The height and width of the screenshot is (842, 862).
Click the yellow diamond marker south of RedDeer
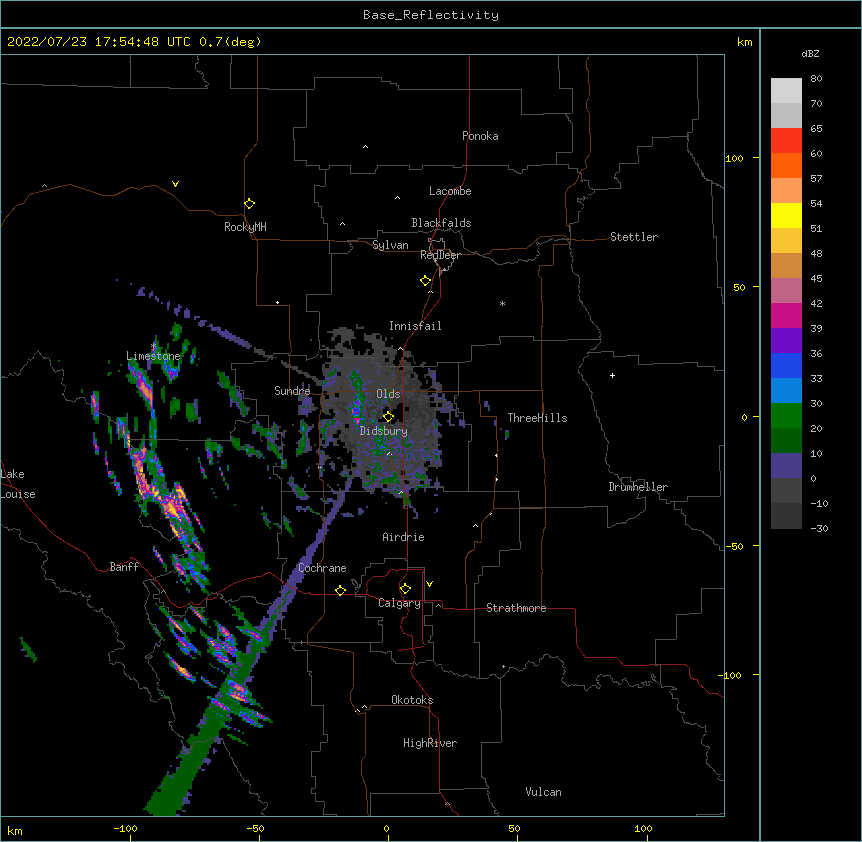pos(425,281)
